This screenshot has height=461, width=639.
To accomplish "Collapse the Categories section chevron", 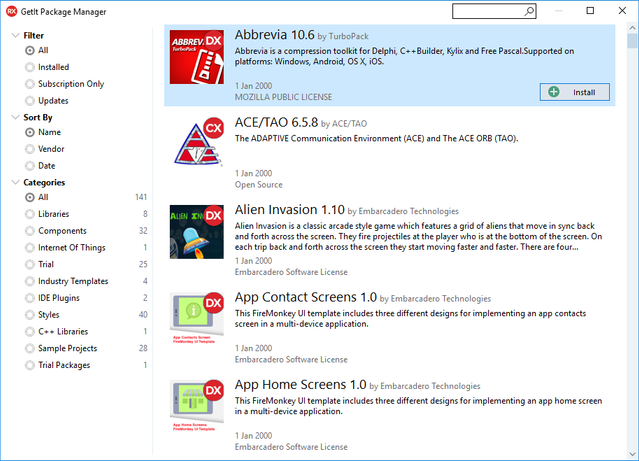I will (15, 182).
